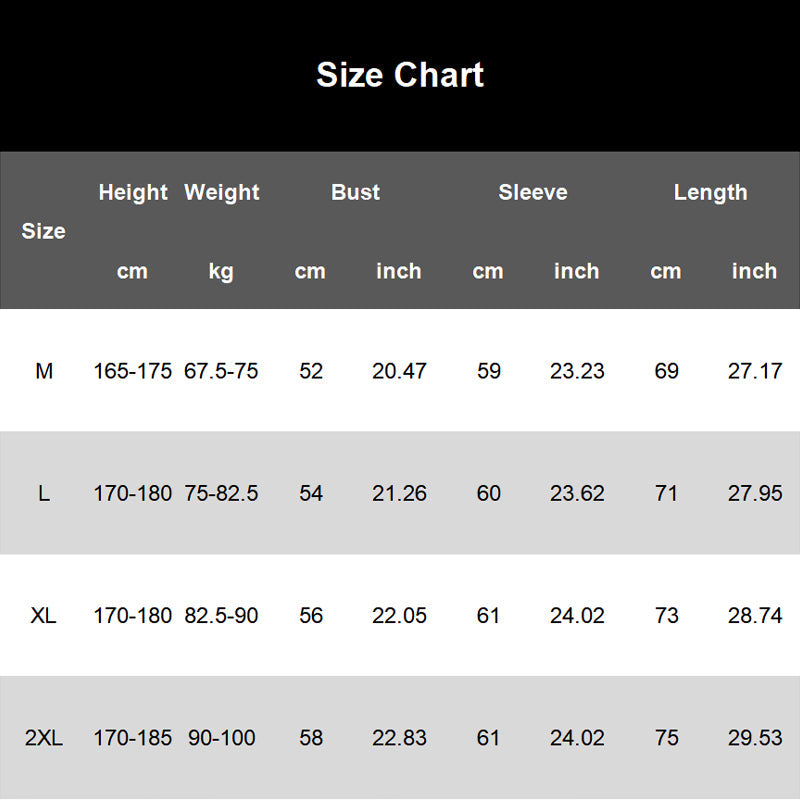800x800 pixels.
Task: Click the Size Chart title
Action: click(400, 75)
